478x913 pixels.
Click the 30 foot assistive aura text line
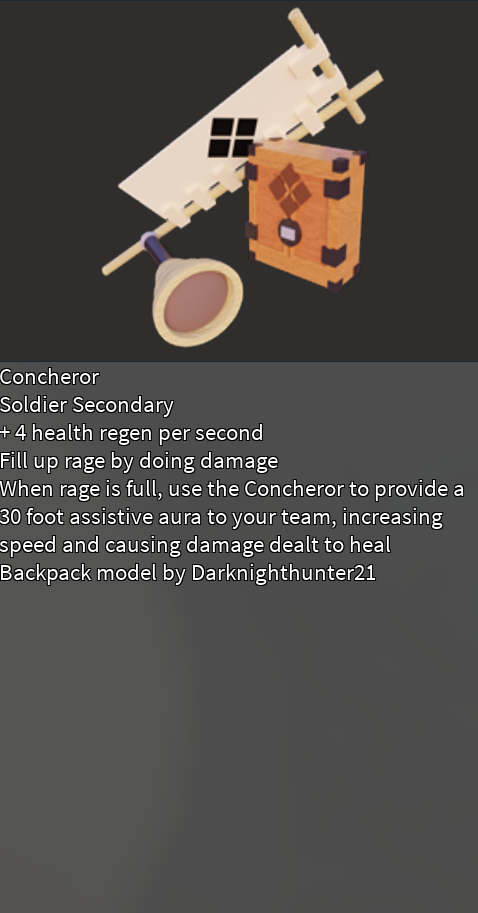point(221,516)
